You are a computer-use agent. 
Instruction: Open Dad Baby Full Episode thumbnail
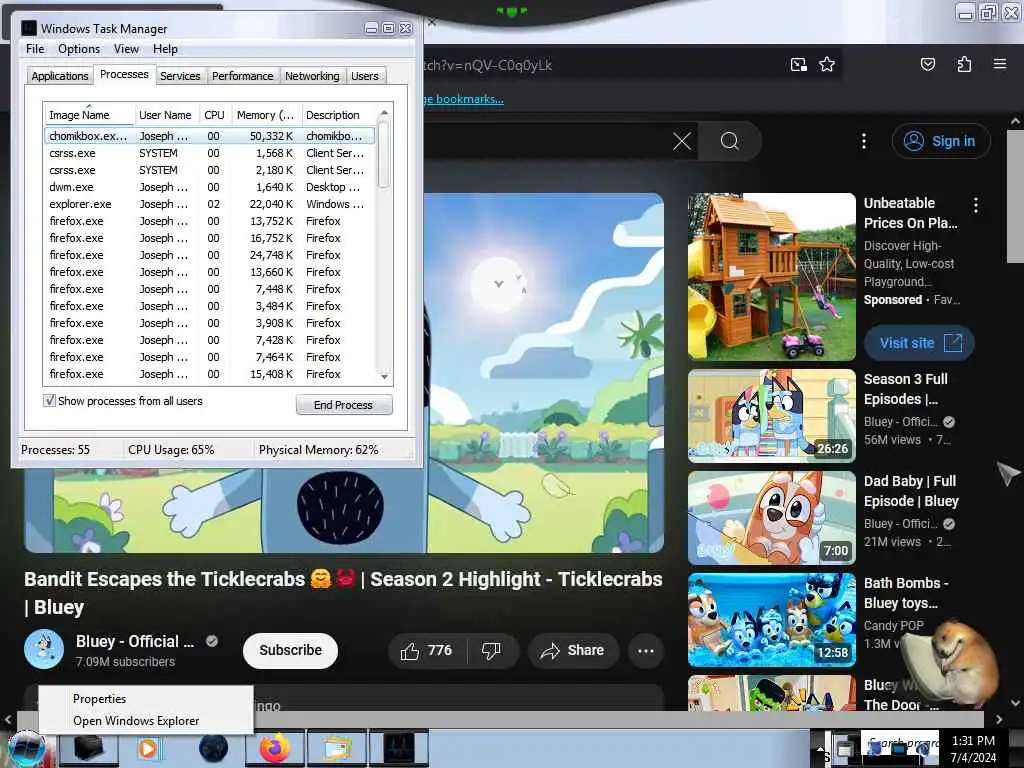772,518
